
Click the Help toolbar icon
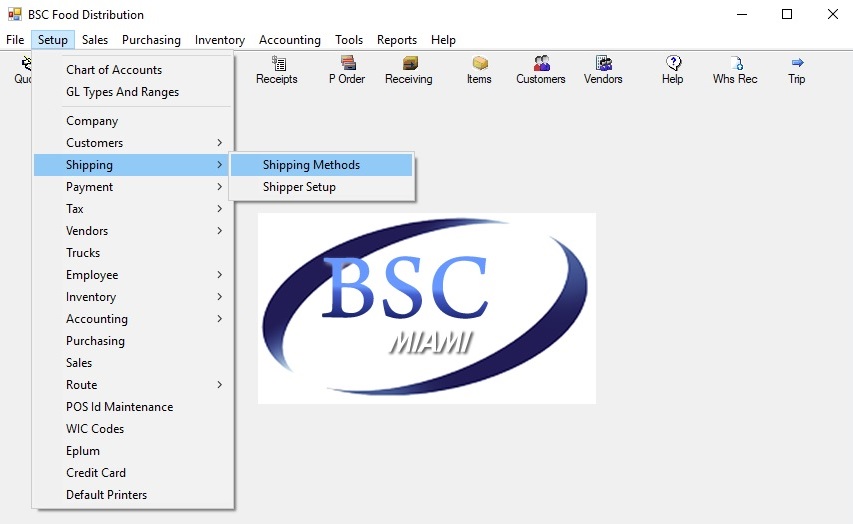673,71
